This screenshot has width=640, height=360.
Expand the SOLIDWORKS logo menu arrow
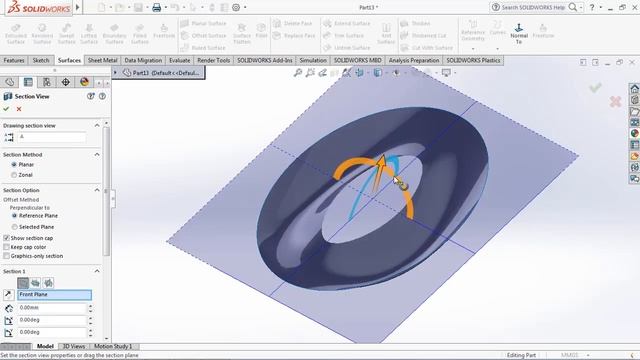pos(78,7)
